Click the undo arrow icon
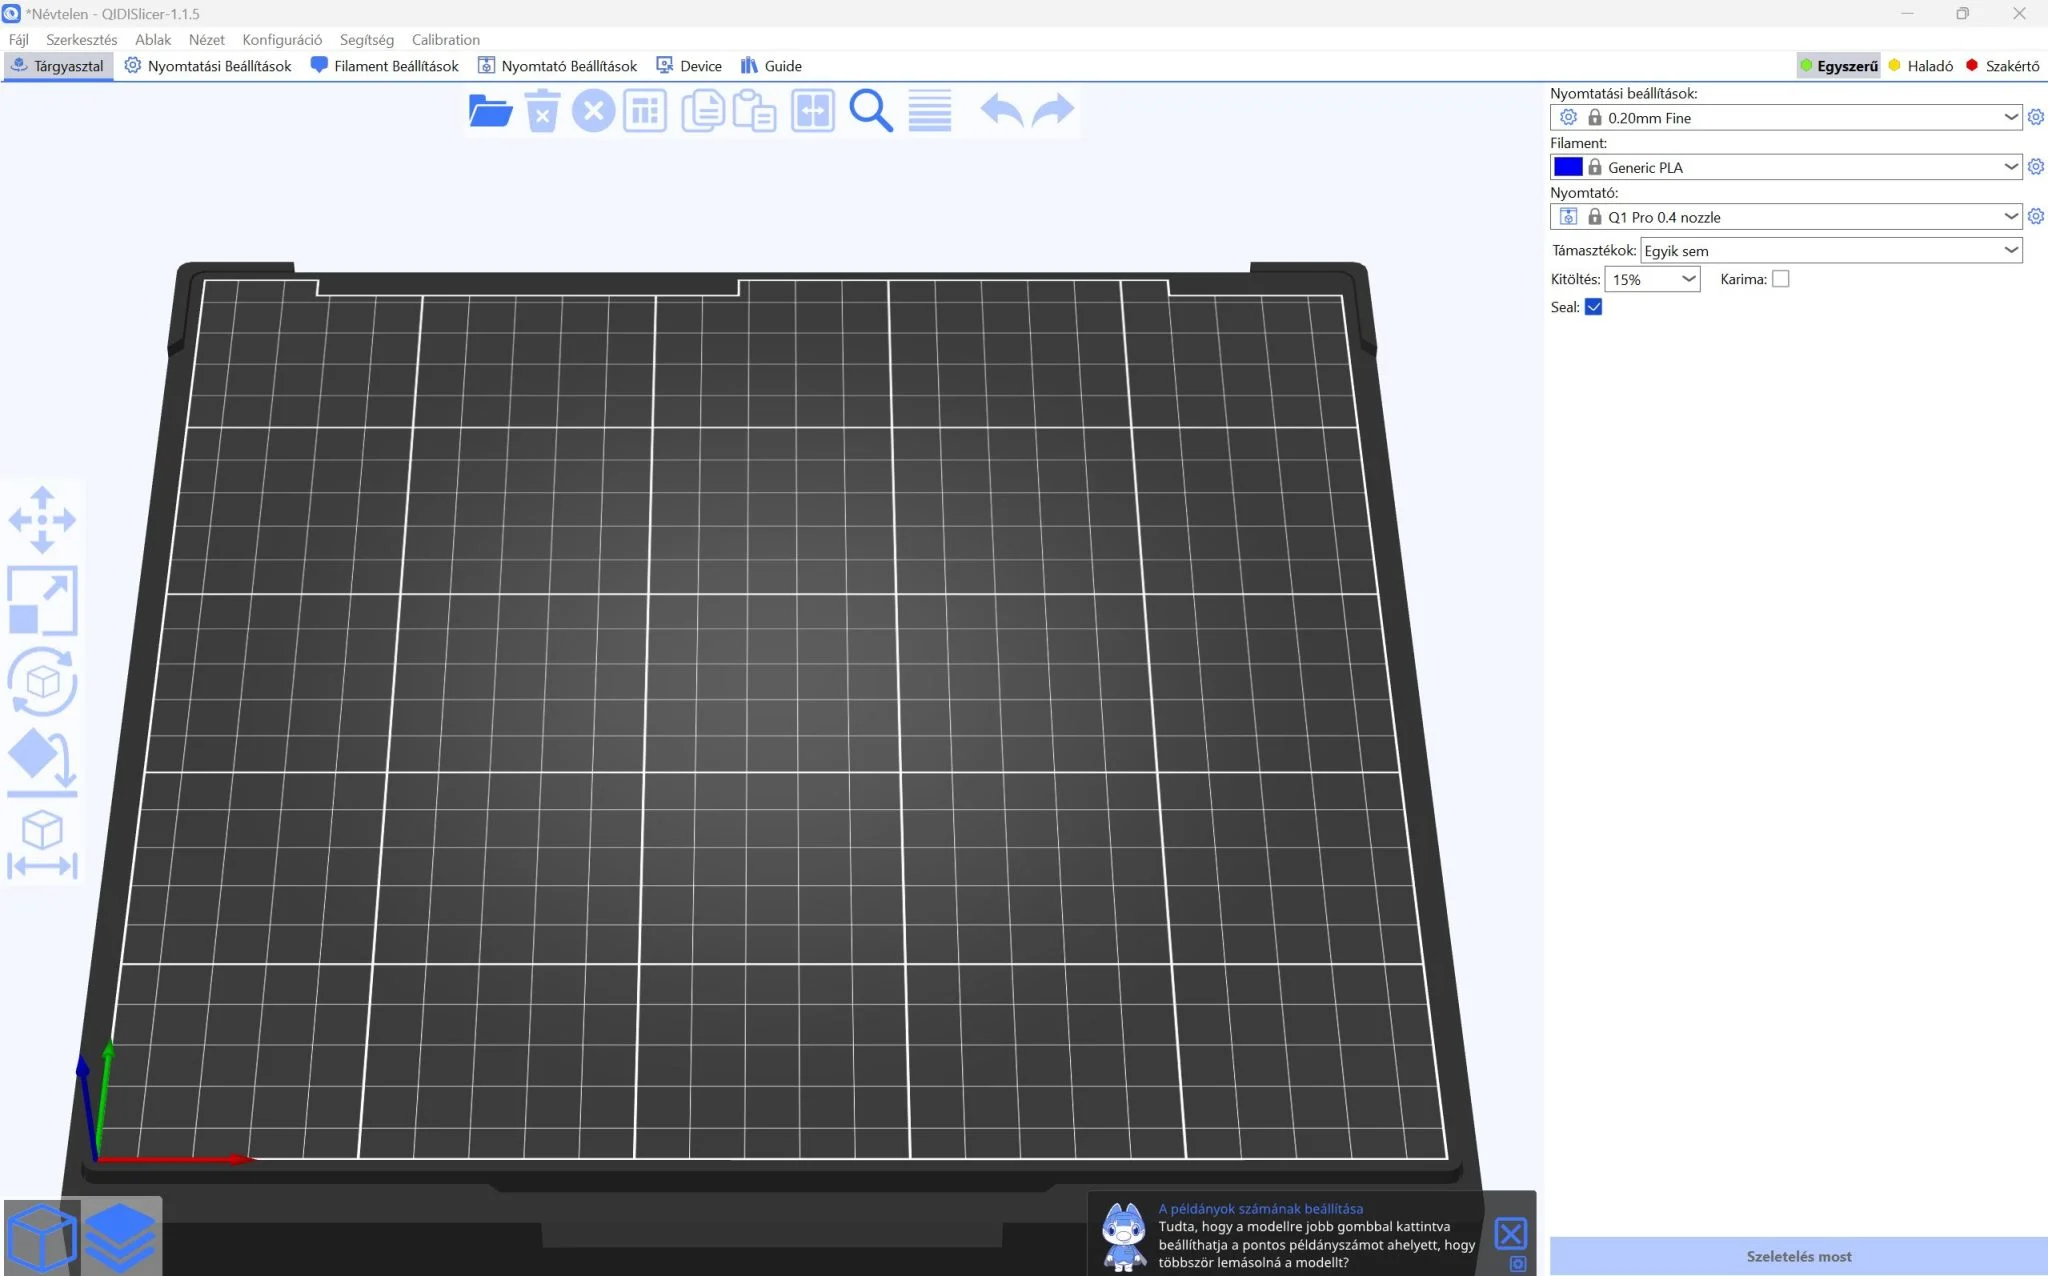The image size is (2048, 1276). (1001, 110)
